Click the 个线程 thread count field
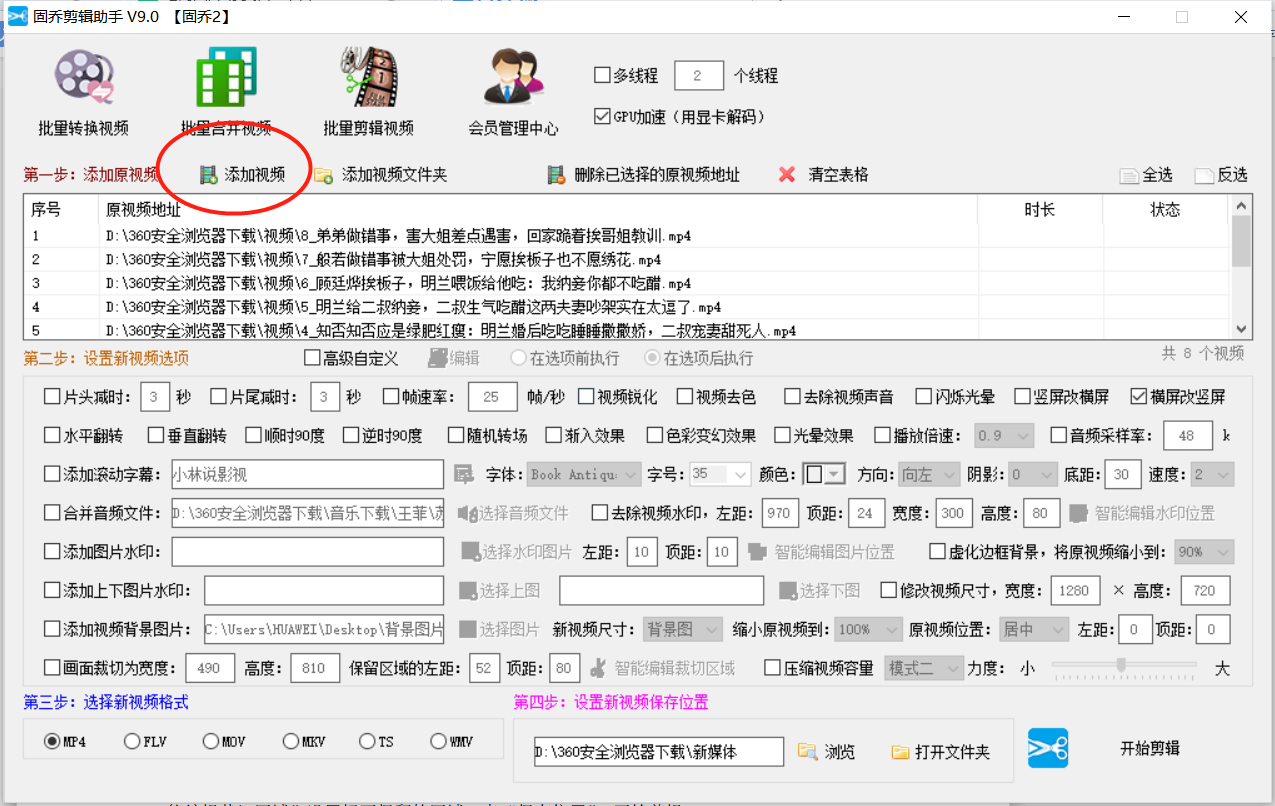This screenshot has height=806, width=1275. 700,75
